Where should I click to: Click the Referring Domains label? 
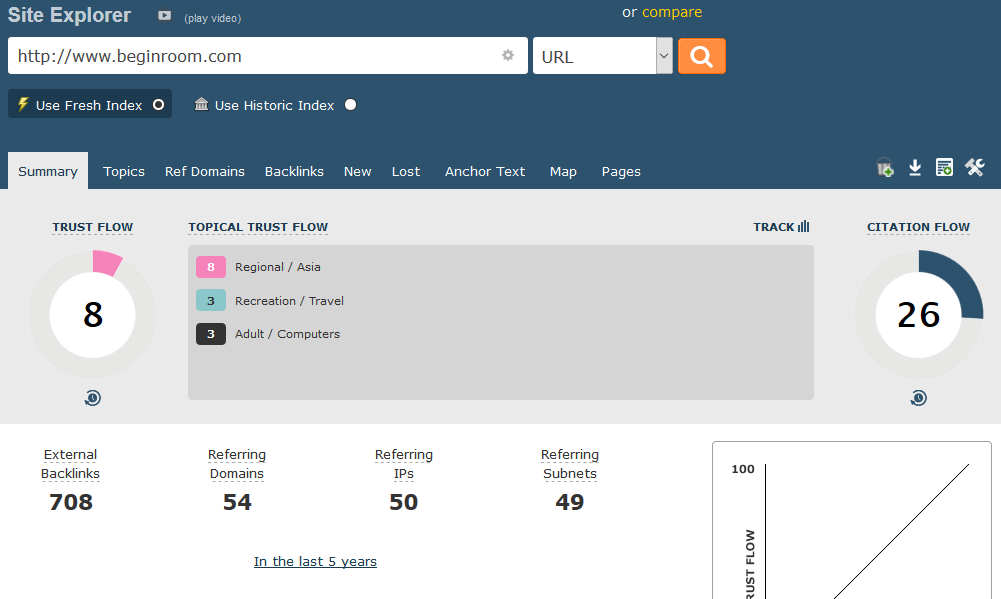[237, 464]
